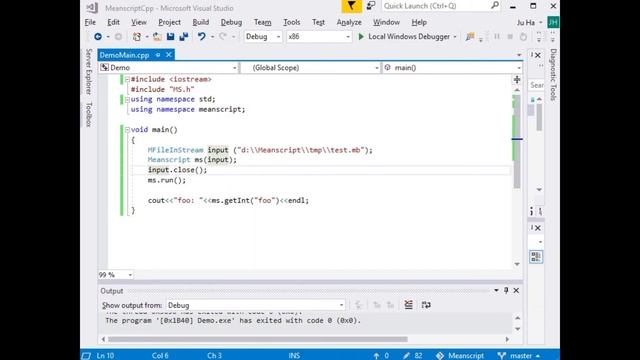Open the Server Explorer side tab
This screenshot has width=640, height=360.
(x=89, y=72)
